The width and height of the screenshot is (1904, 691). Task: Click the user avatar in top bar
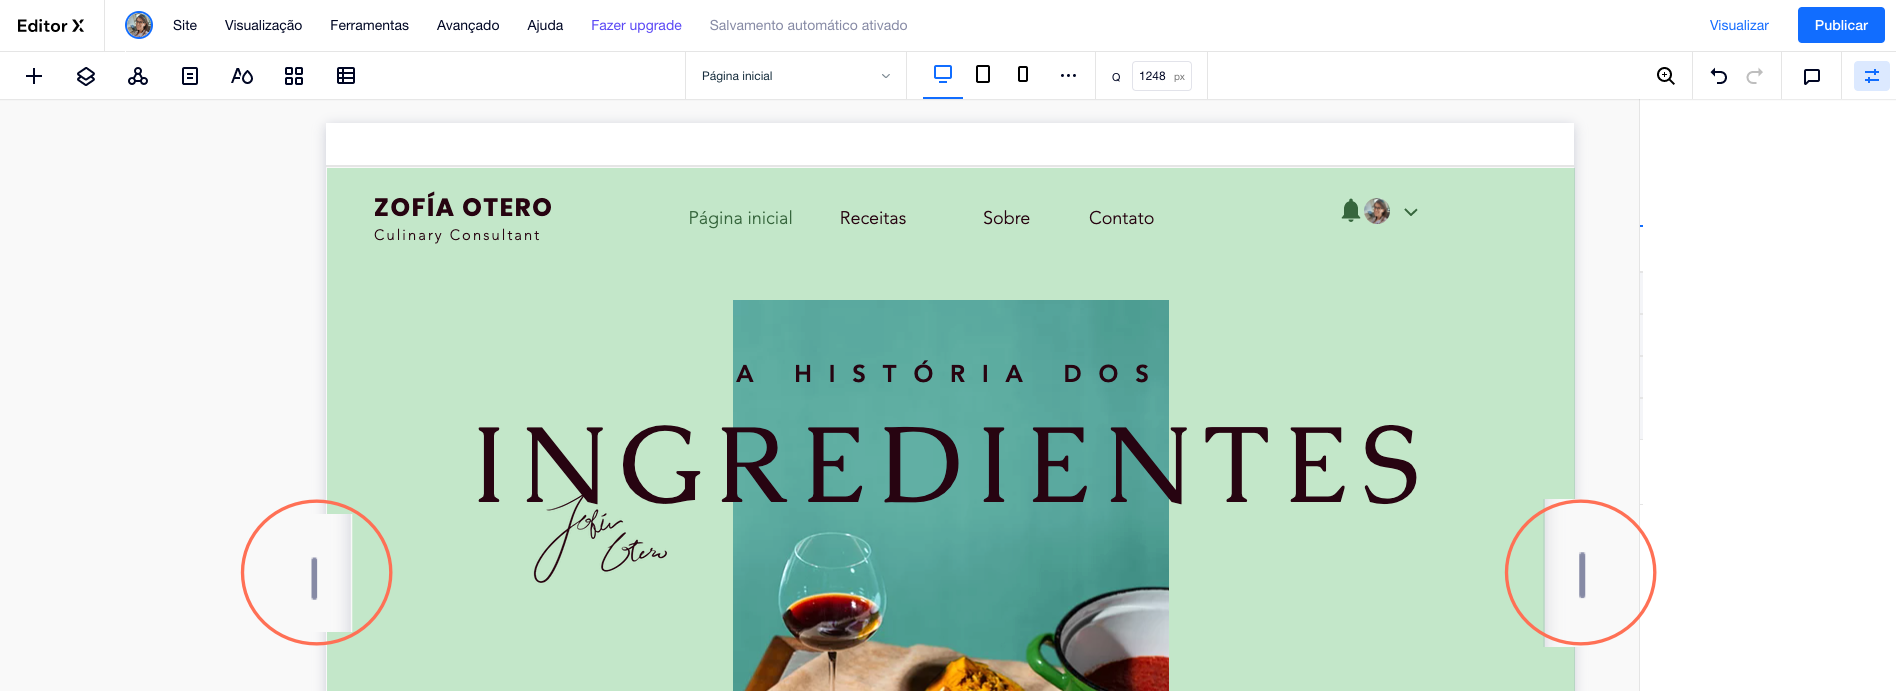pyautogui.click(x=139, y=25)
